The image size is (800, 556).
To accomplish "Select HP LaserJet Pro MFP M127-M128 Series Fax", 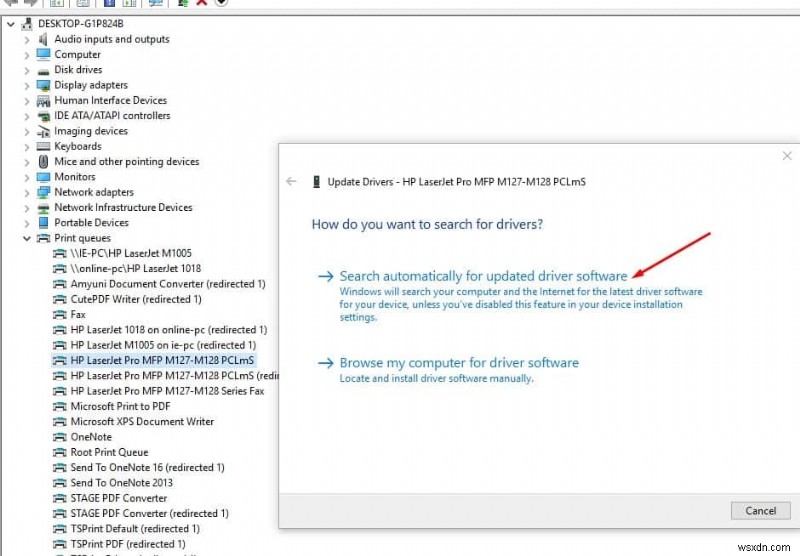I will point(167,391).
